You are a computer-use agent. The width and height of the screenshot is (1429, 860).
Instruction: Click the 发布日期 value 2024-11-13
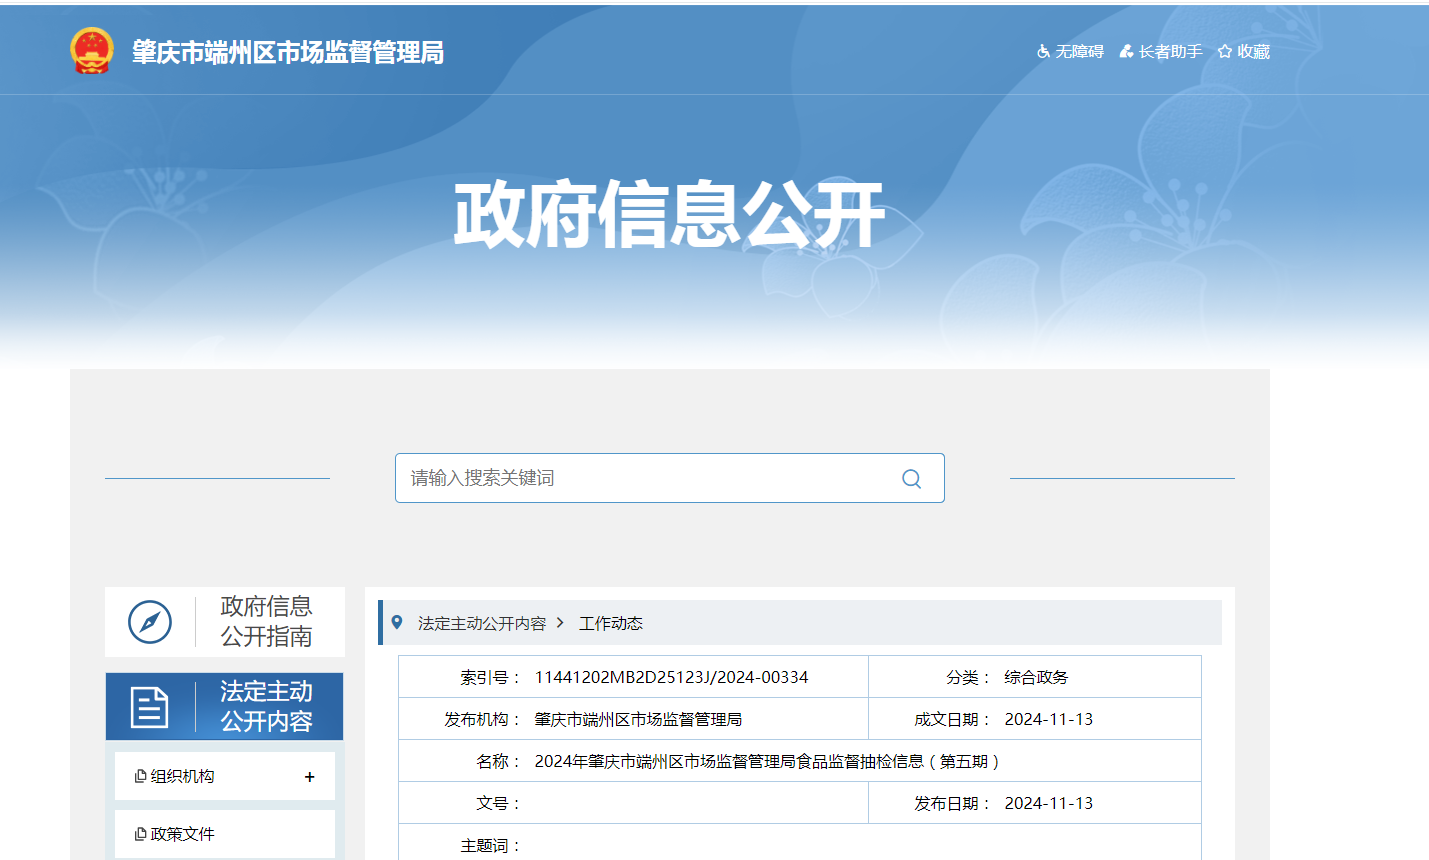click(x=1049, y=803)
